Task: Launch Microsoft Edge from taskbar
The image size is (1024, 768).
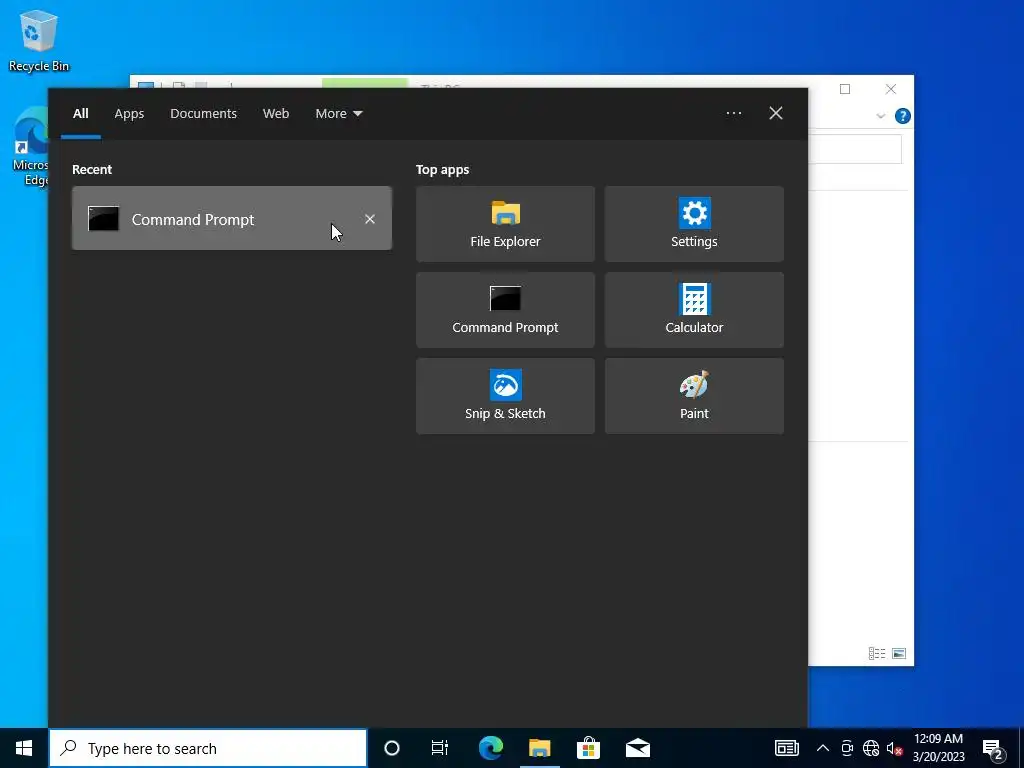Action: point(490,748)
